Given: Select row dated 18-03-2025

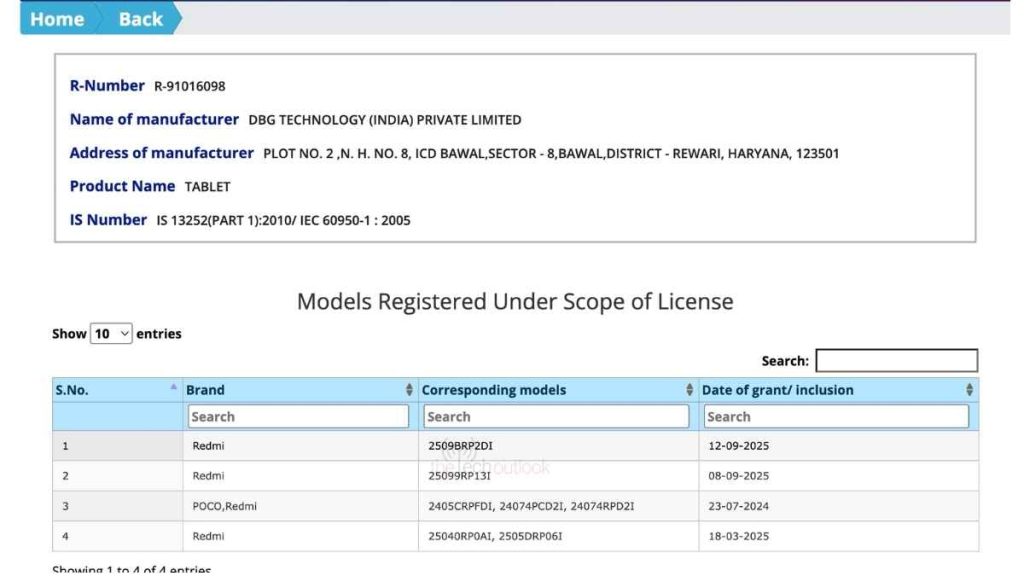Looking at the screenshot, I should [x=739, y=536].
